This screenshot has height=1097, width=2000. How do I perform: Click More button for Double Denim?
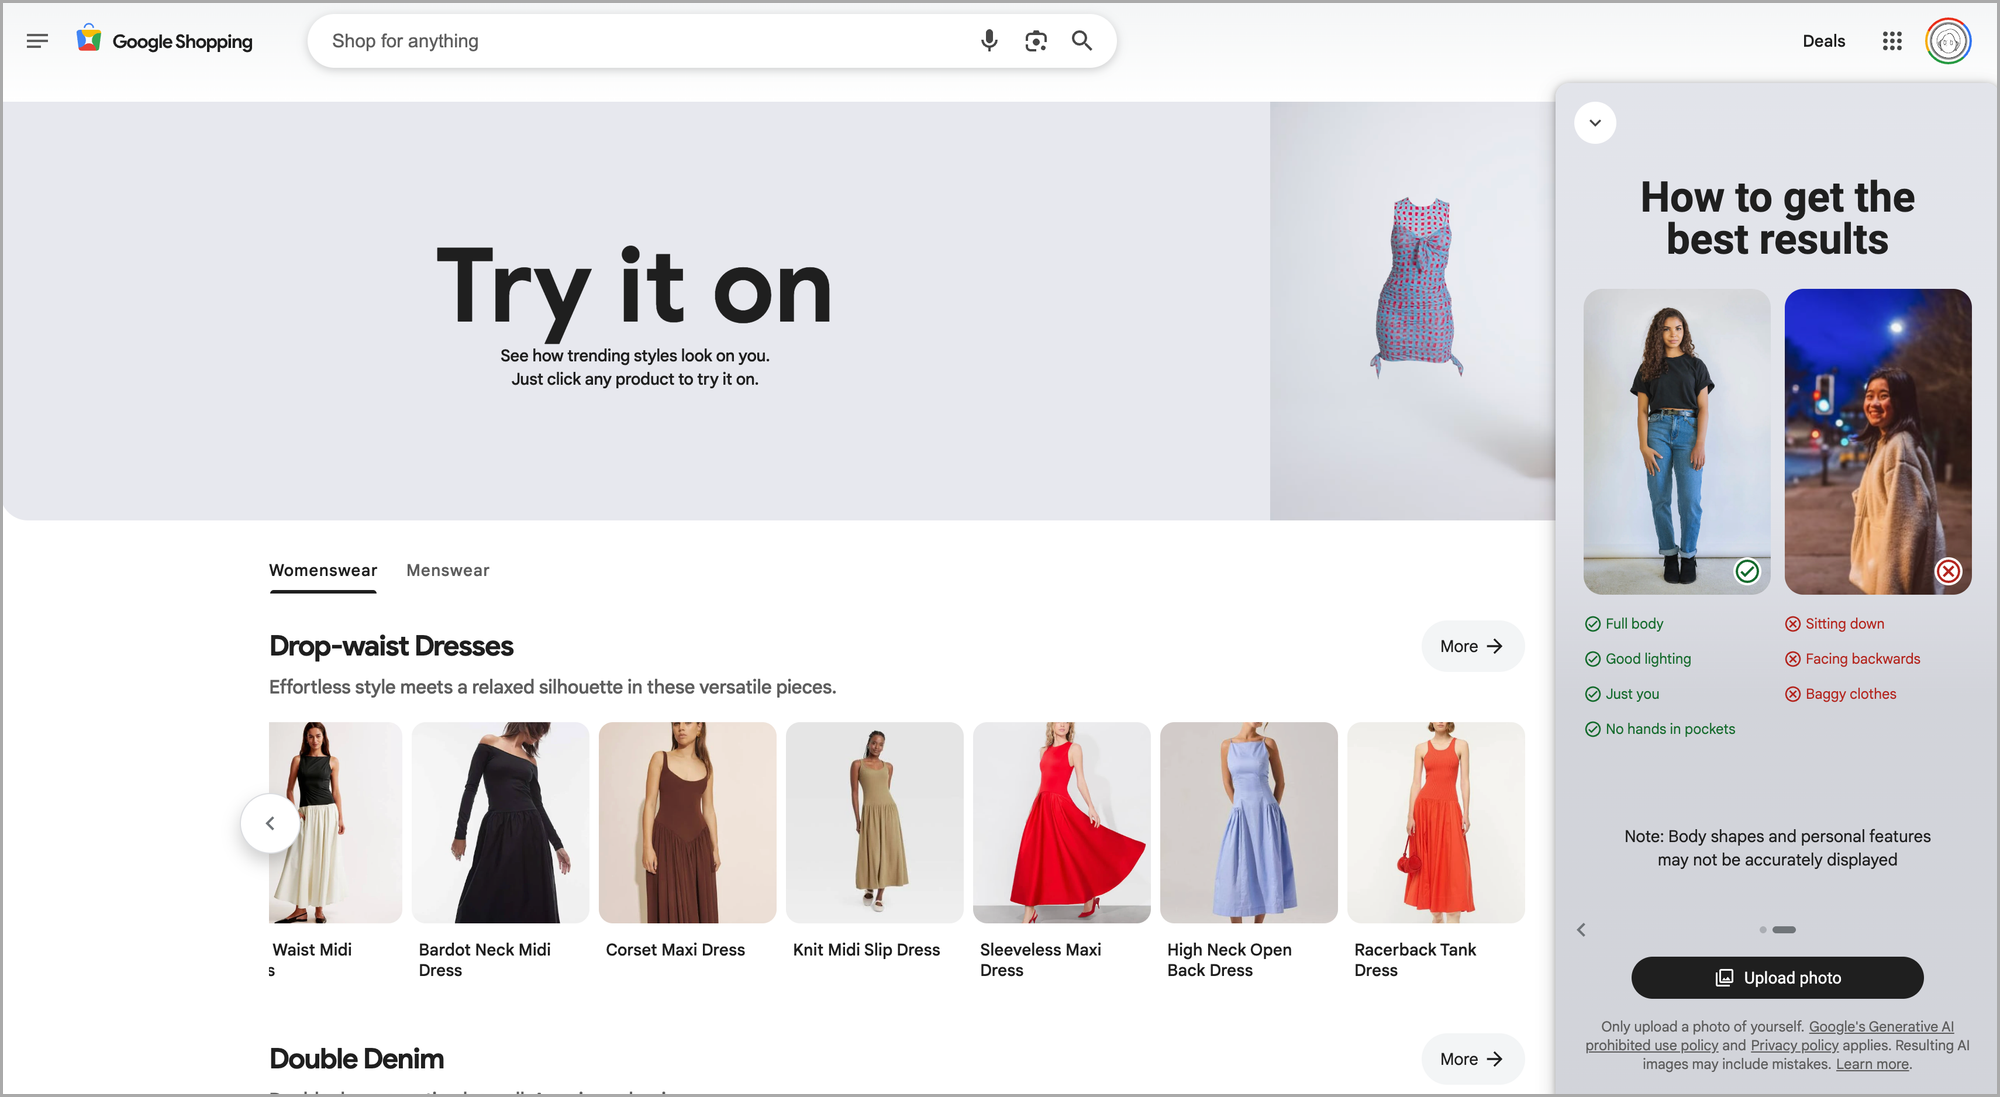tap(1472, 1059)
